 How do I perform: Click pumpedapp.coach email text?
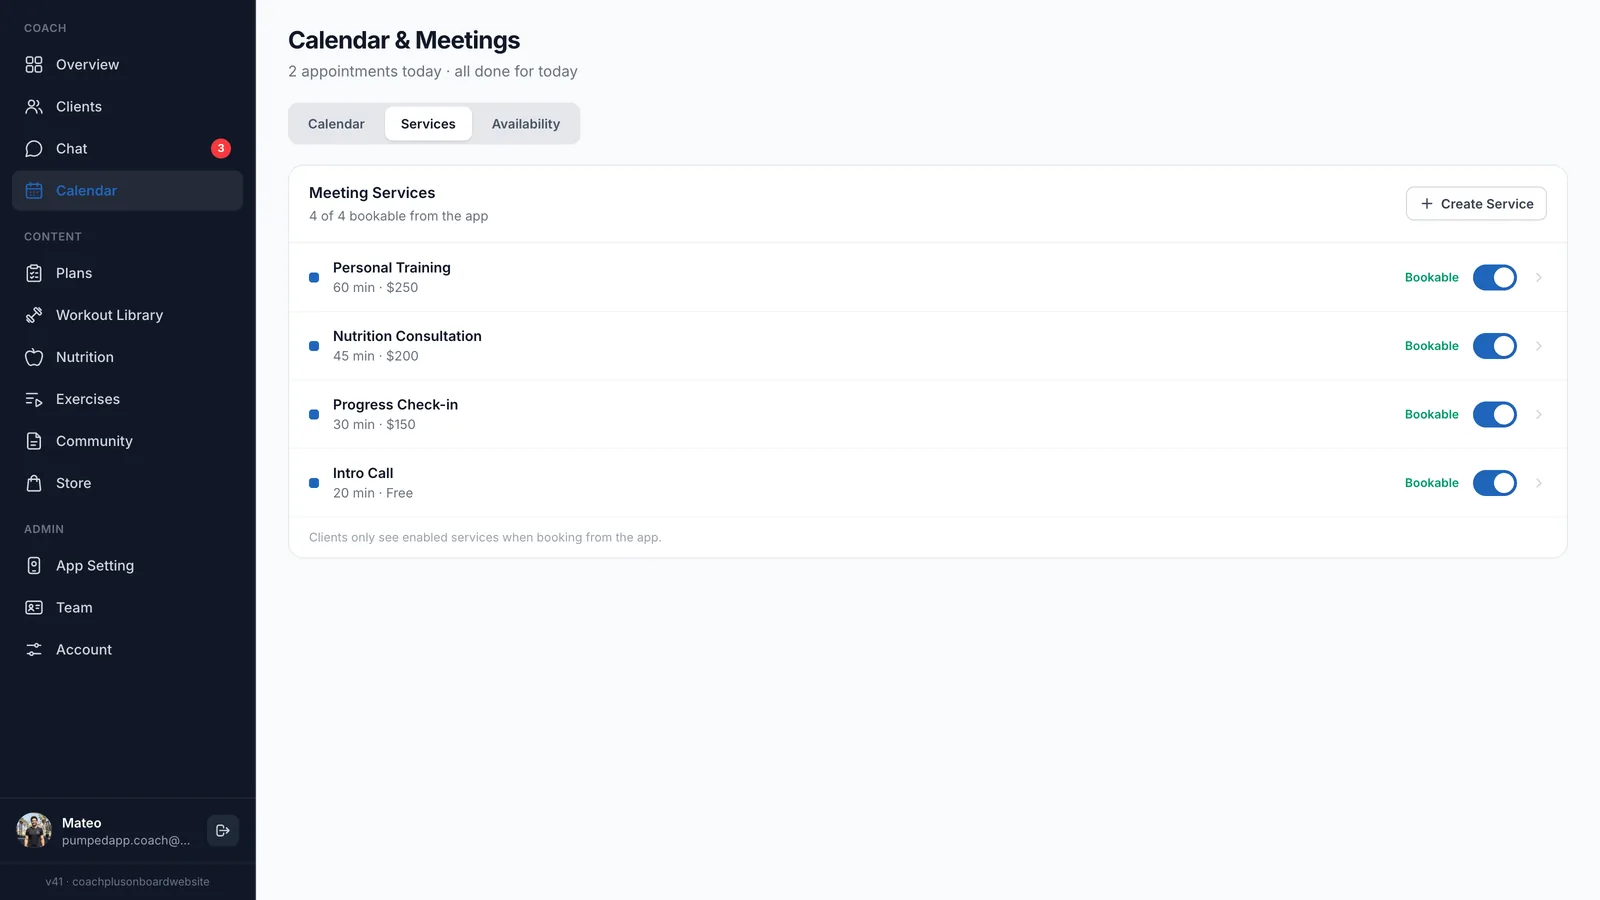coord(126,840)
